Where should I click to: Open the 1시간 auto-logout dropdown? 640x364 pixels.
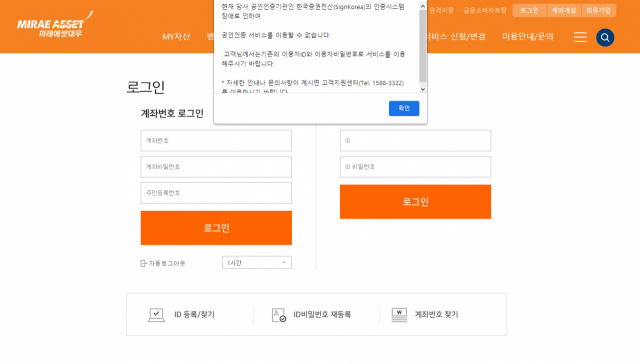click(257, 262)
